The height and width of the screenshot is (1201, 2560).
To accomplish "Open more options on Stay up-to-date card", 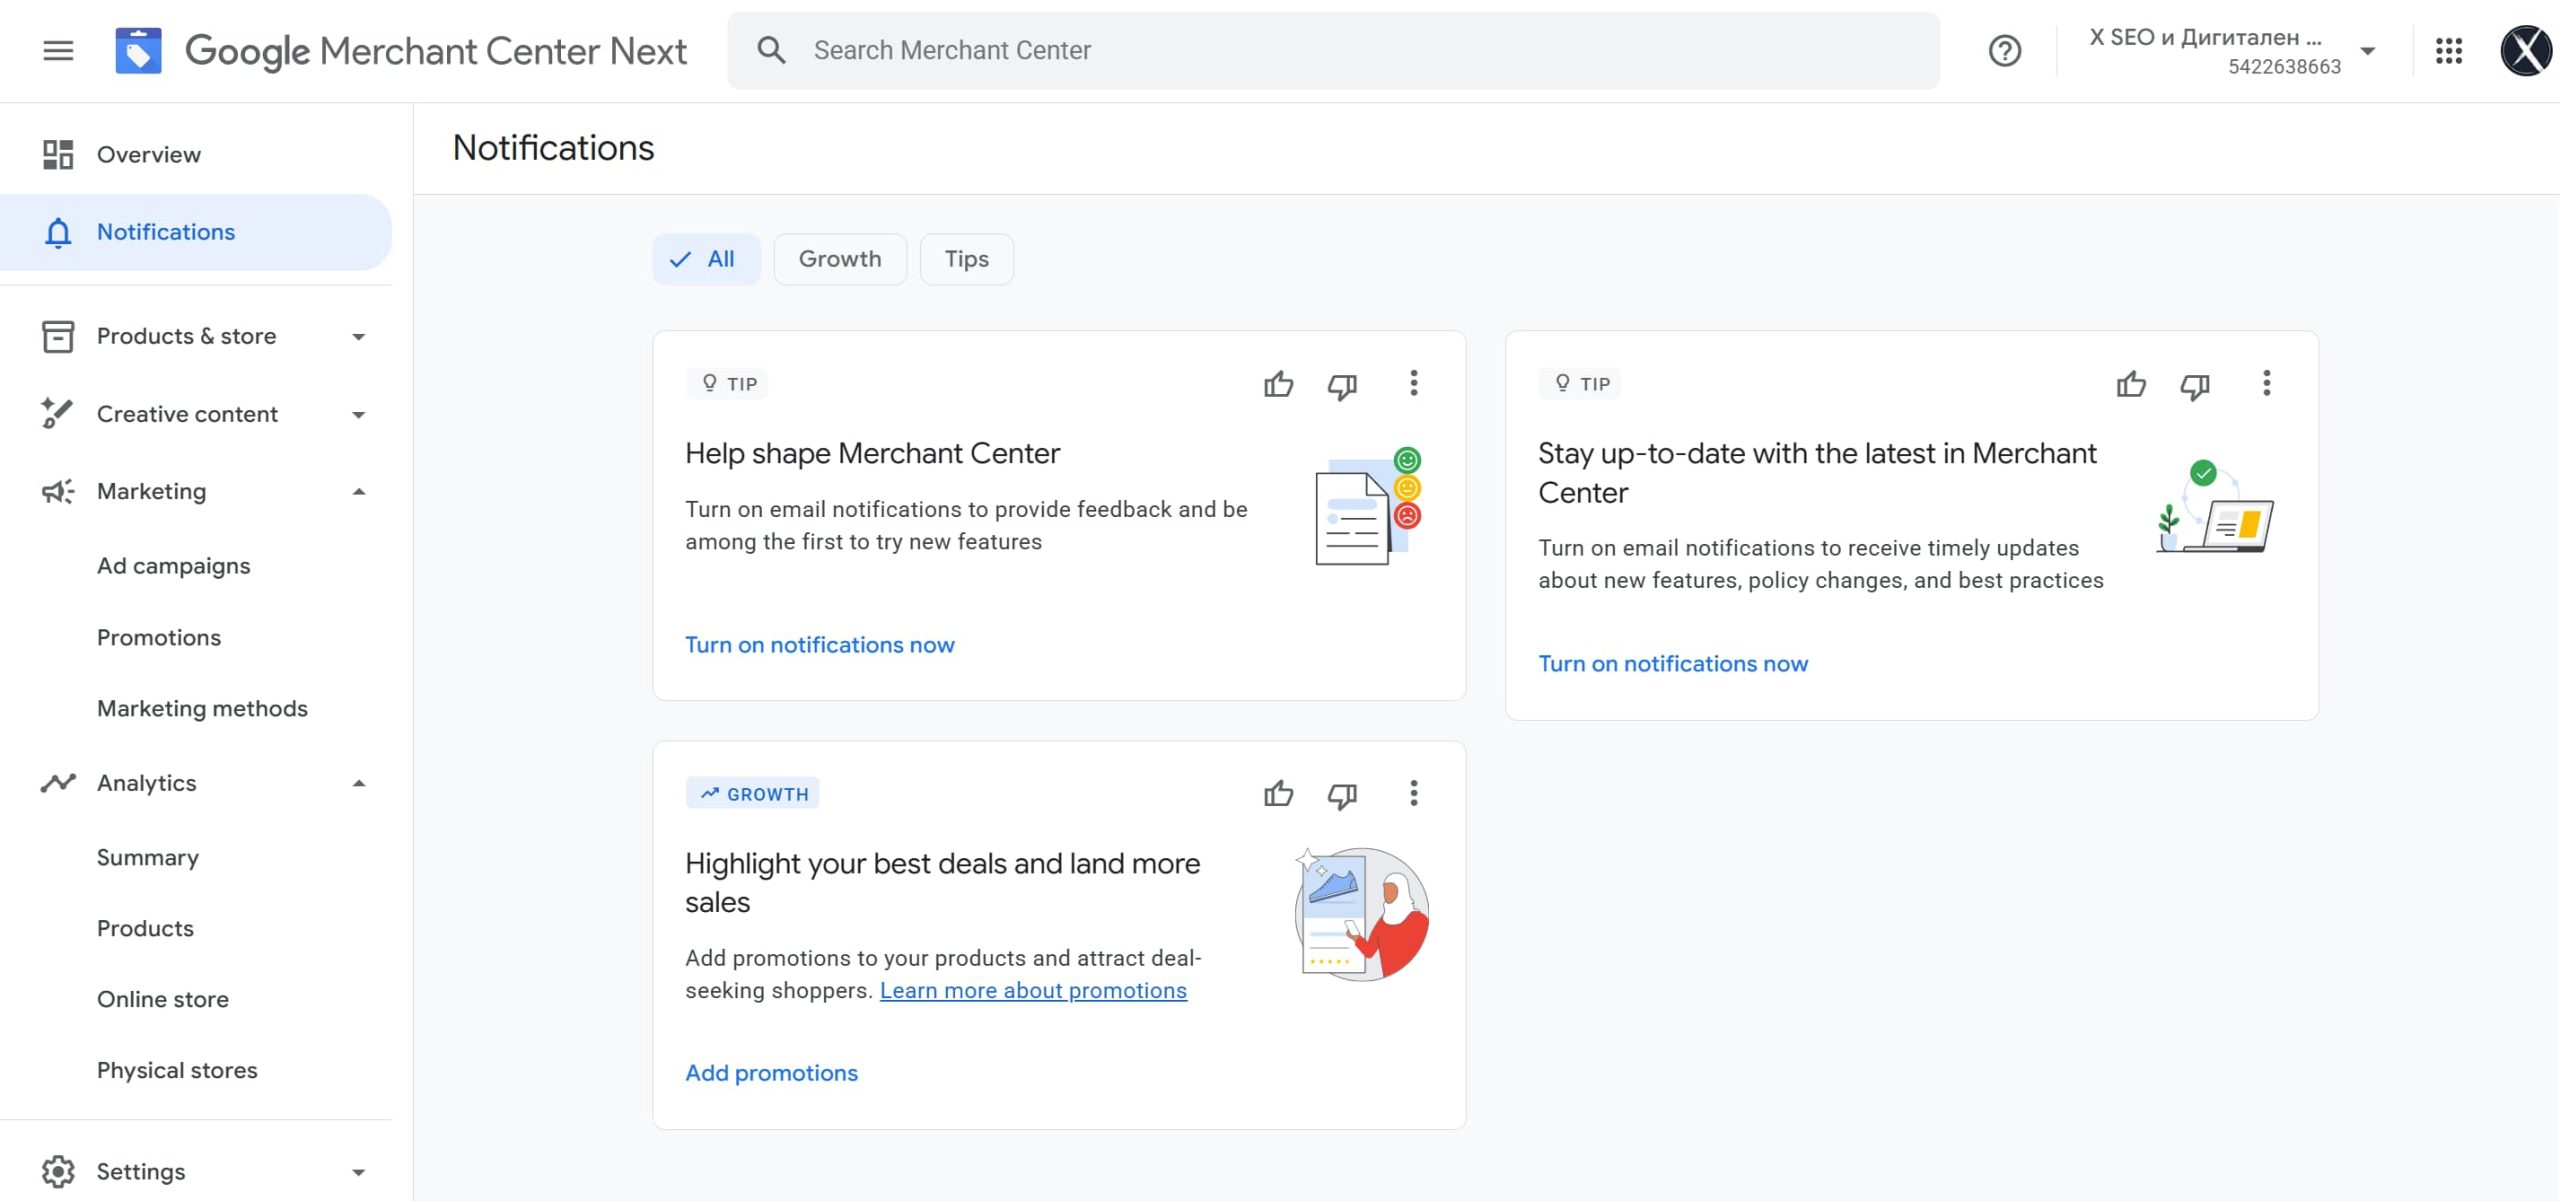I will tap(2266, 383).
